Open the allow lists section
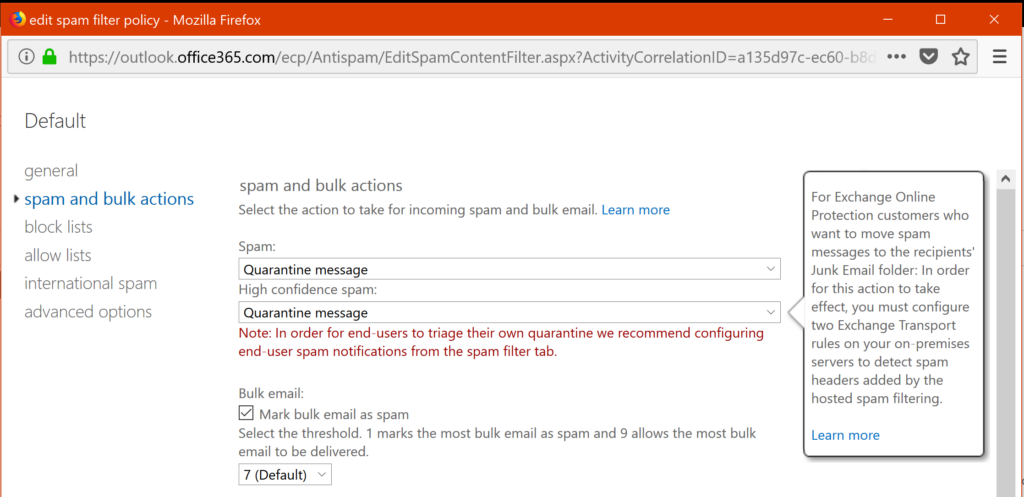 click(58, 255)
